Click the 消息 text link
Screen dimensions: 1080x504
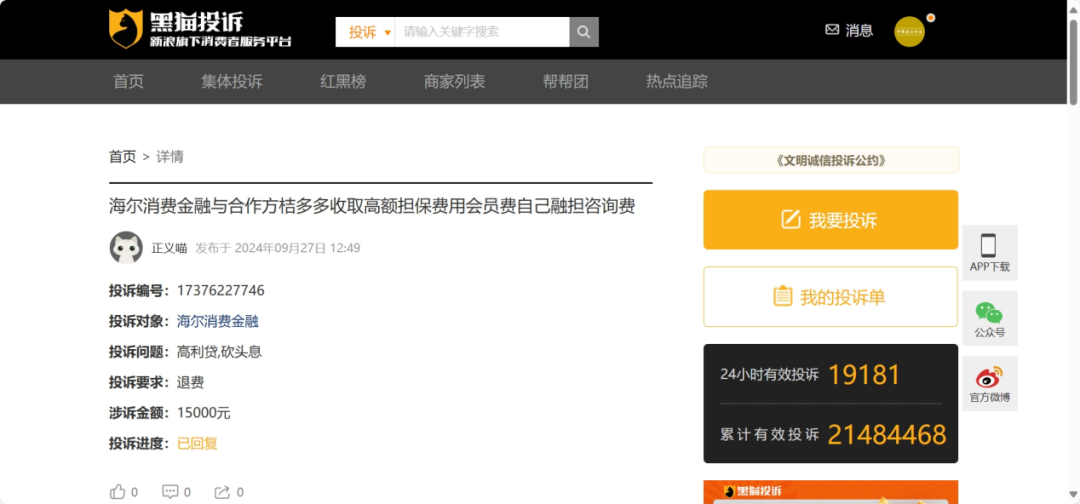(859, 30)
